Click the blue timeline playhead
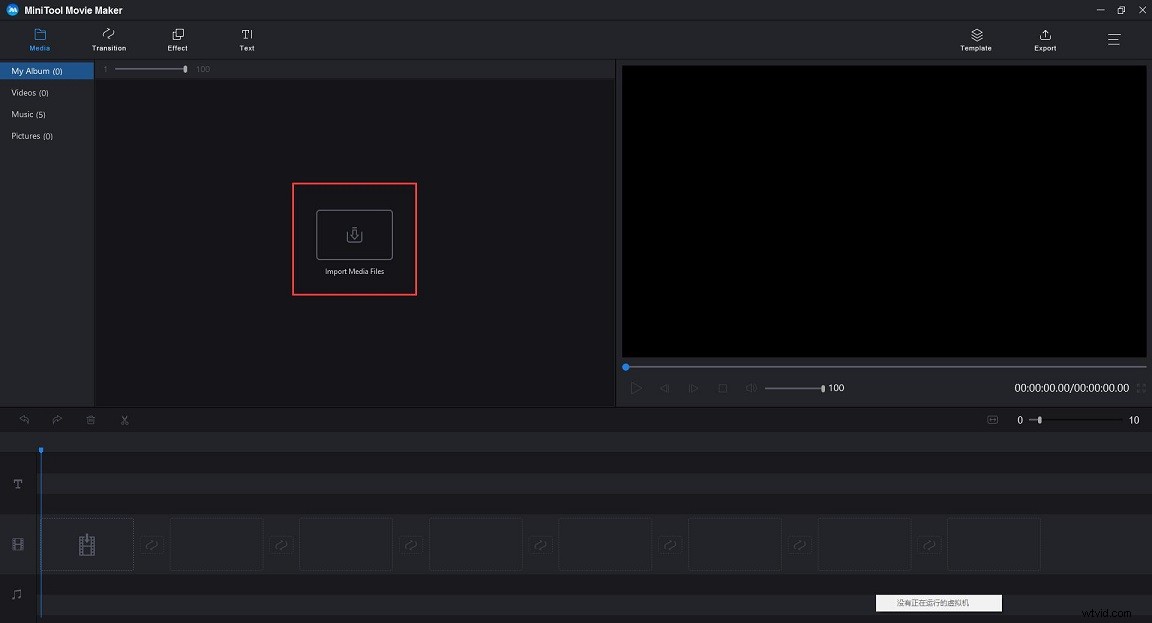Screen dimensions: 1152x623 coord(40,451)
